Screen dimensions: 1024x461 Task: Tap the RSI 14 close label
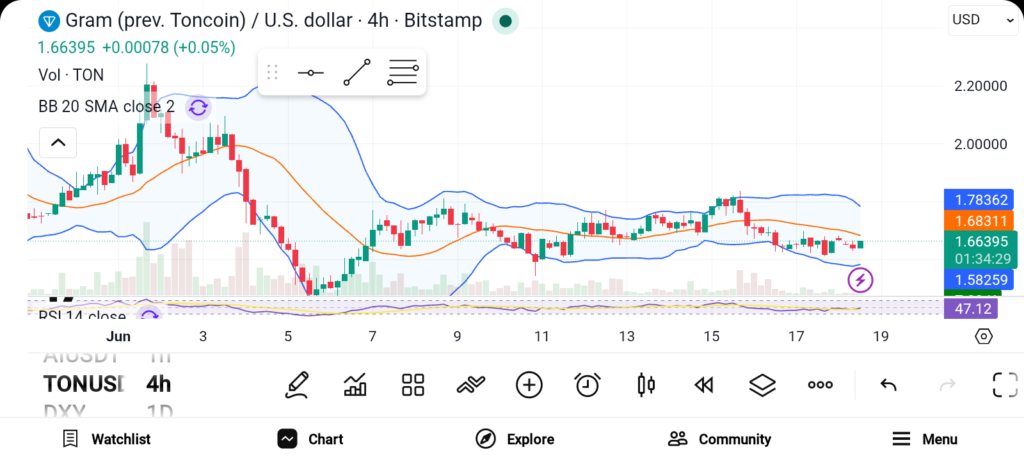pyautogui.click(x=82, y=317)
